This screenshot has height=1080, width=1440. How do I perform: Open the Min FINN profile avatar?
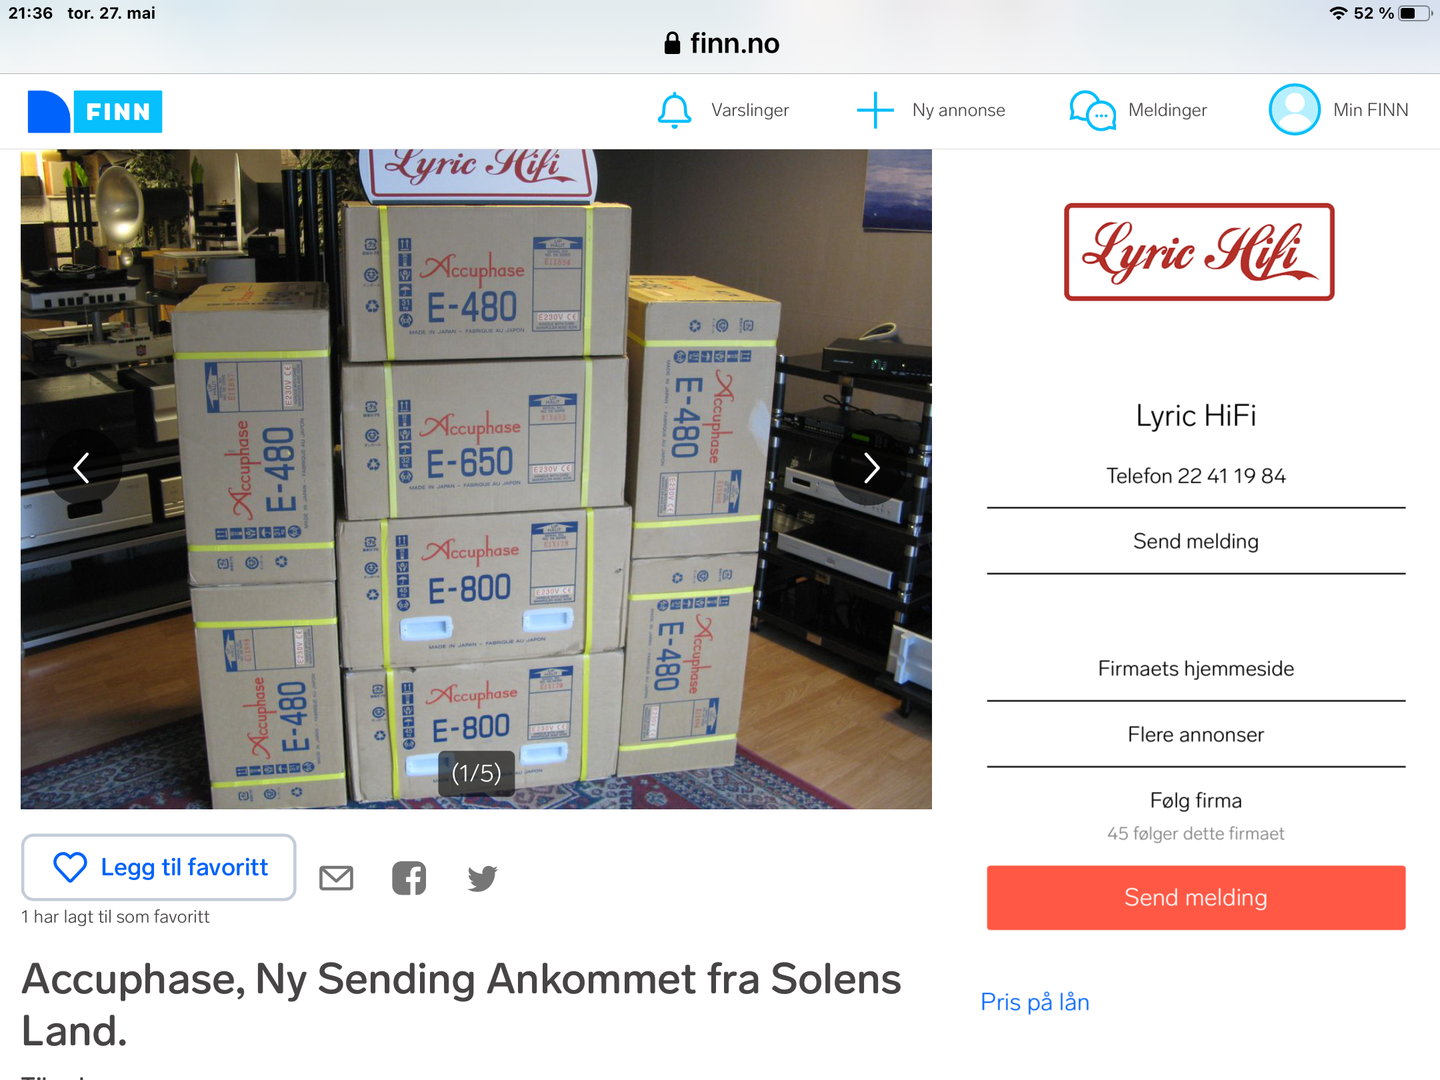click(1295, 109)
